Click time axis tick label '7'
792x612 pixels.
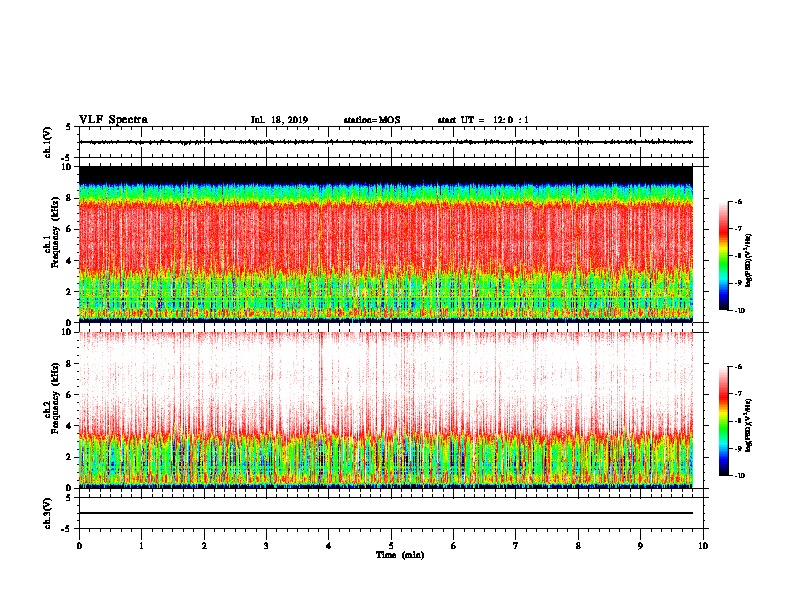click(516, 546)
